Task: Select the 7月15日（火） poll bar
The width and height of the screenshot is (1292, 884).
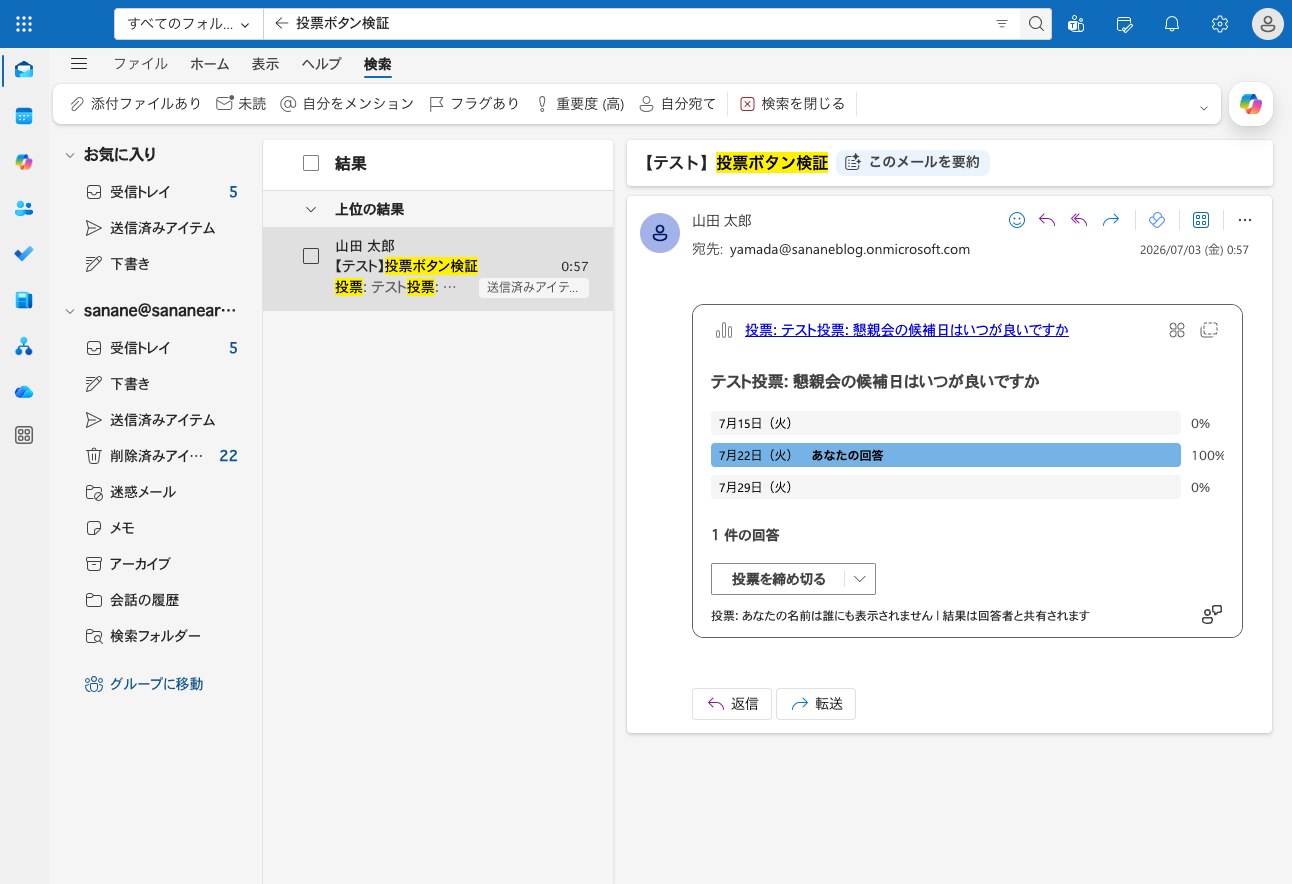Action: [x=946, y=423]
